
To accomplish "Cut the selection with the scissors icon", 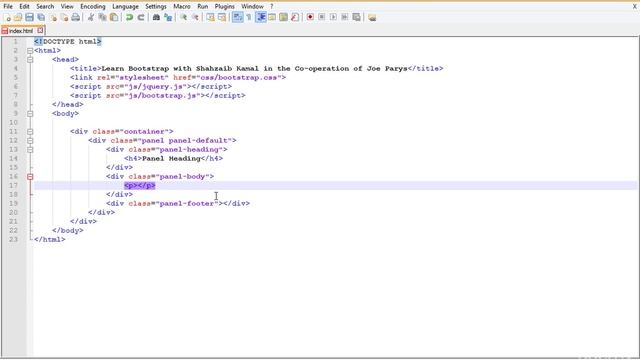I will click(x=91, y=17).
